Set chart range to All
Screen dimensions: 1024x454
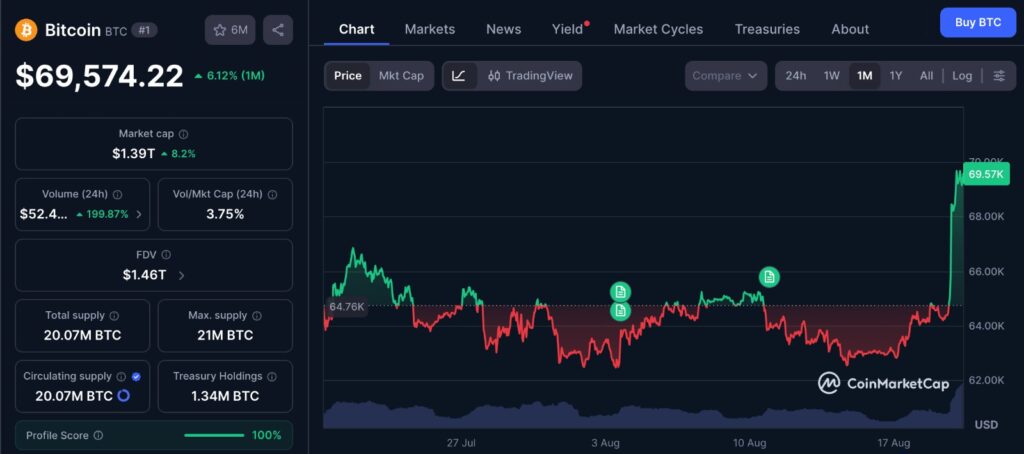[x=926, y=76]
